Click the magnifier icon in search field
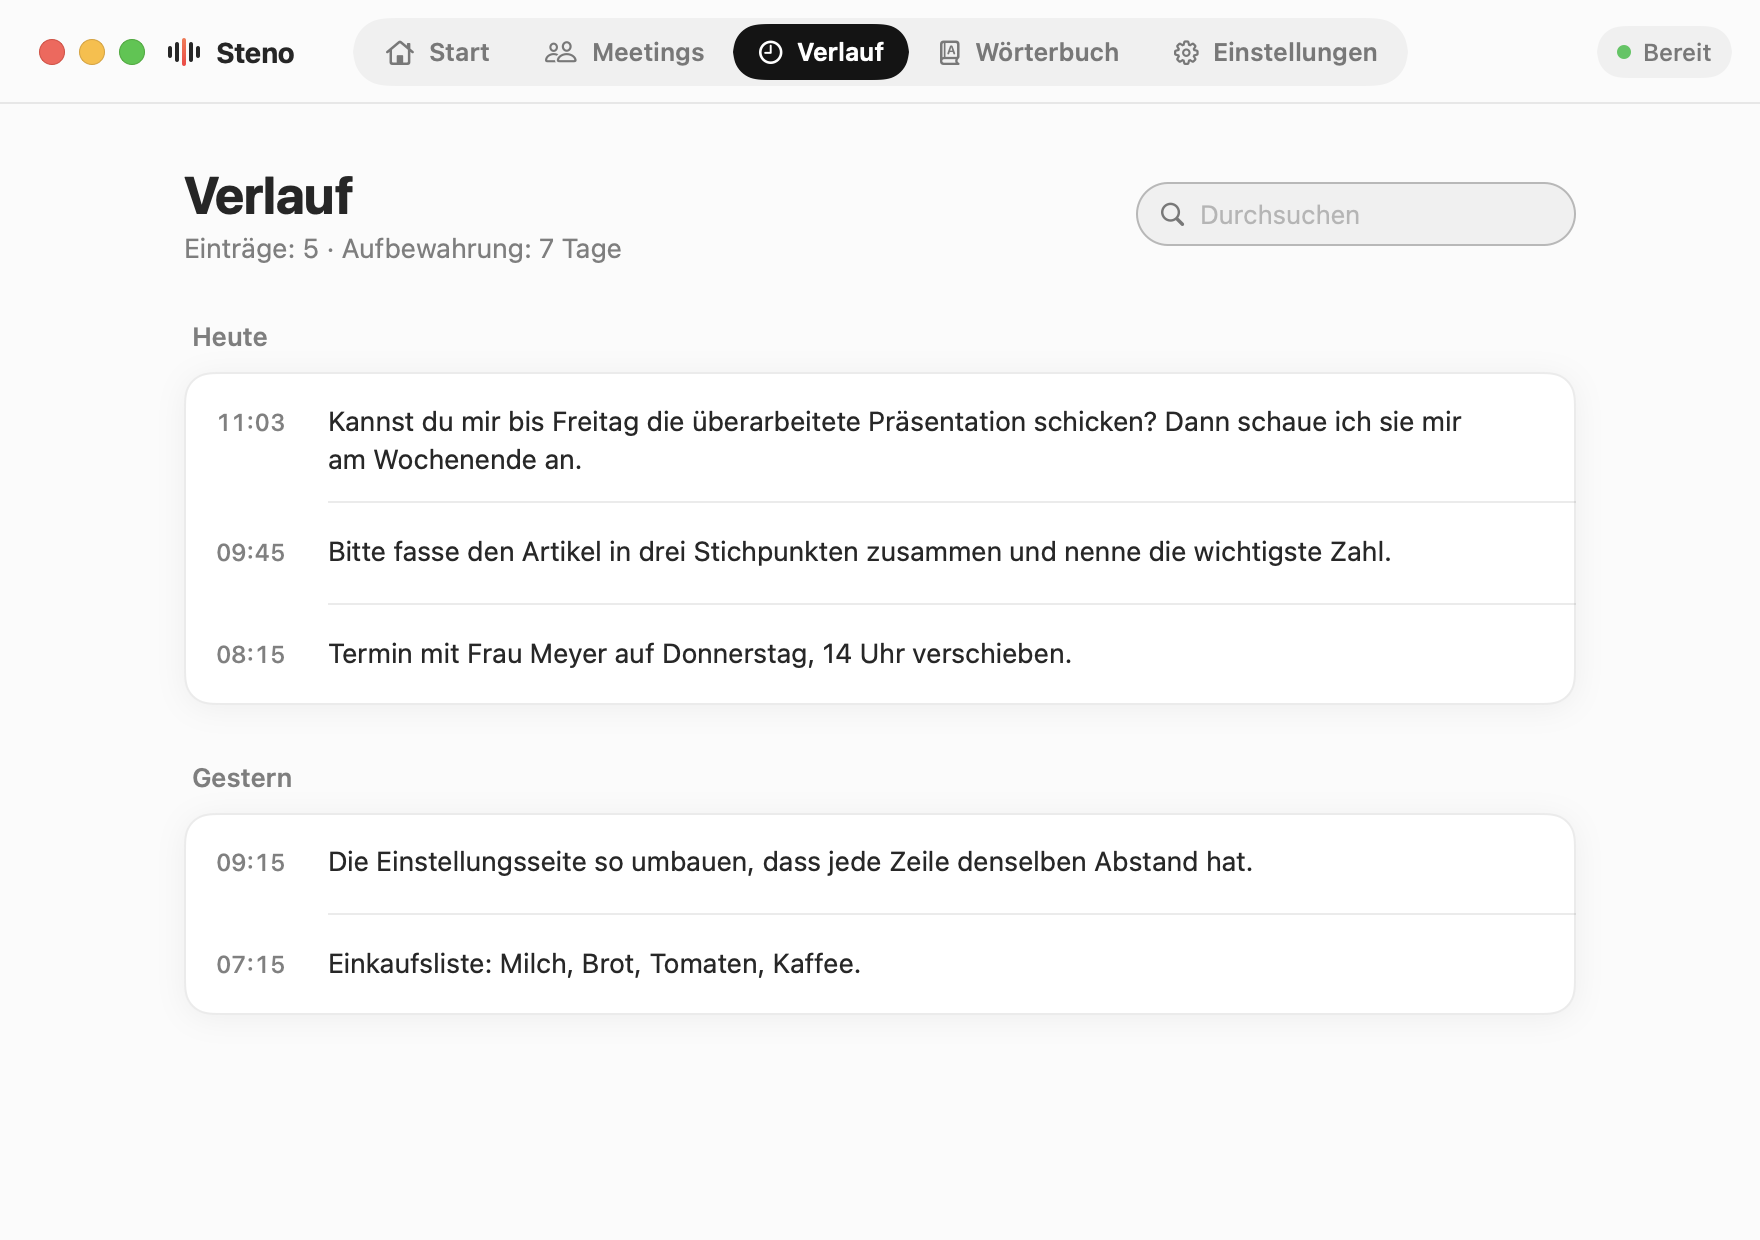The width and height of the screenshot is (1760, 1240). (1172, 214)
